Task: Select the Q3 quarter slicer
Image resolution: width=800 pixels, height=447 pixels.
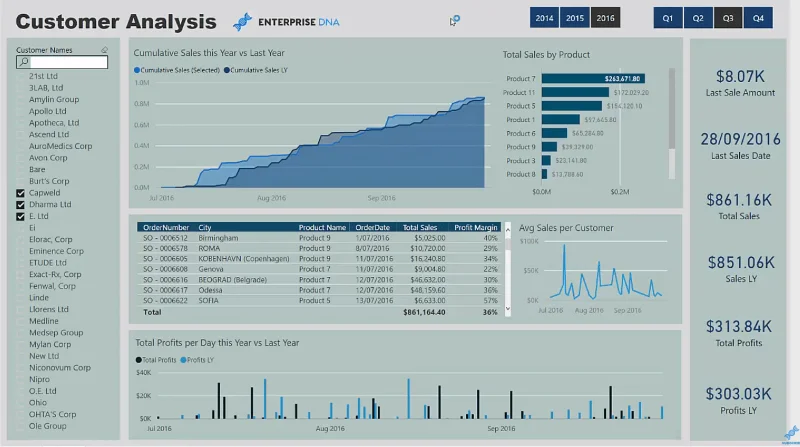Action: tap(728, 18)
